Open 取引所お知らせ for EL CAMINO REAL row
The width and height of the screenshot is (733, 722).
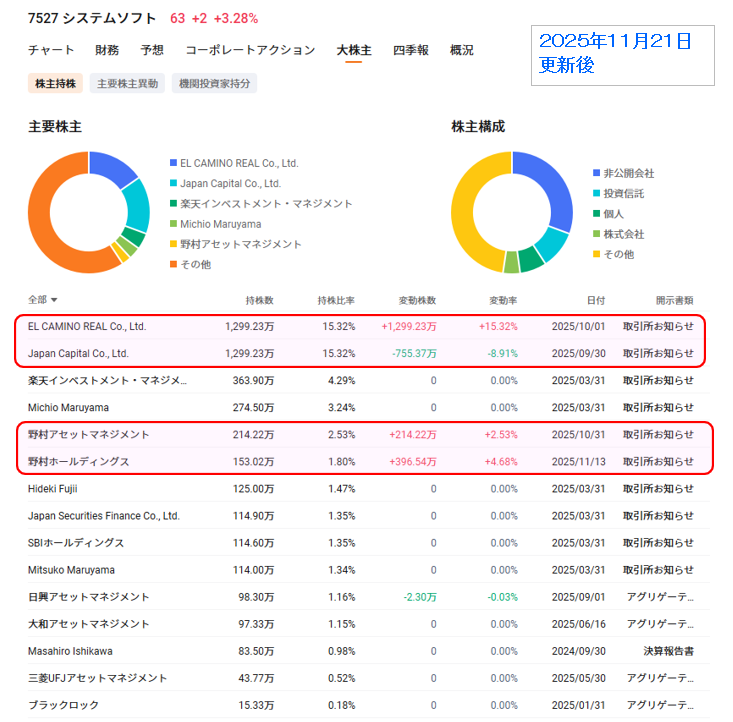[657, 326]
